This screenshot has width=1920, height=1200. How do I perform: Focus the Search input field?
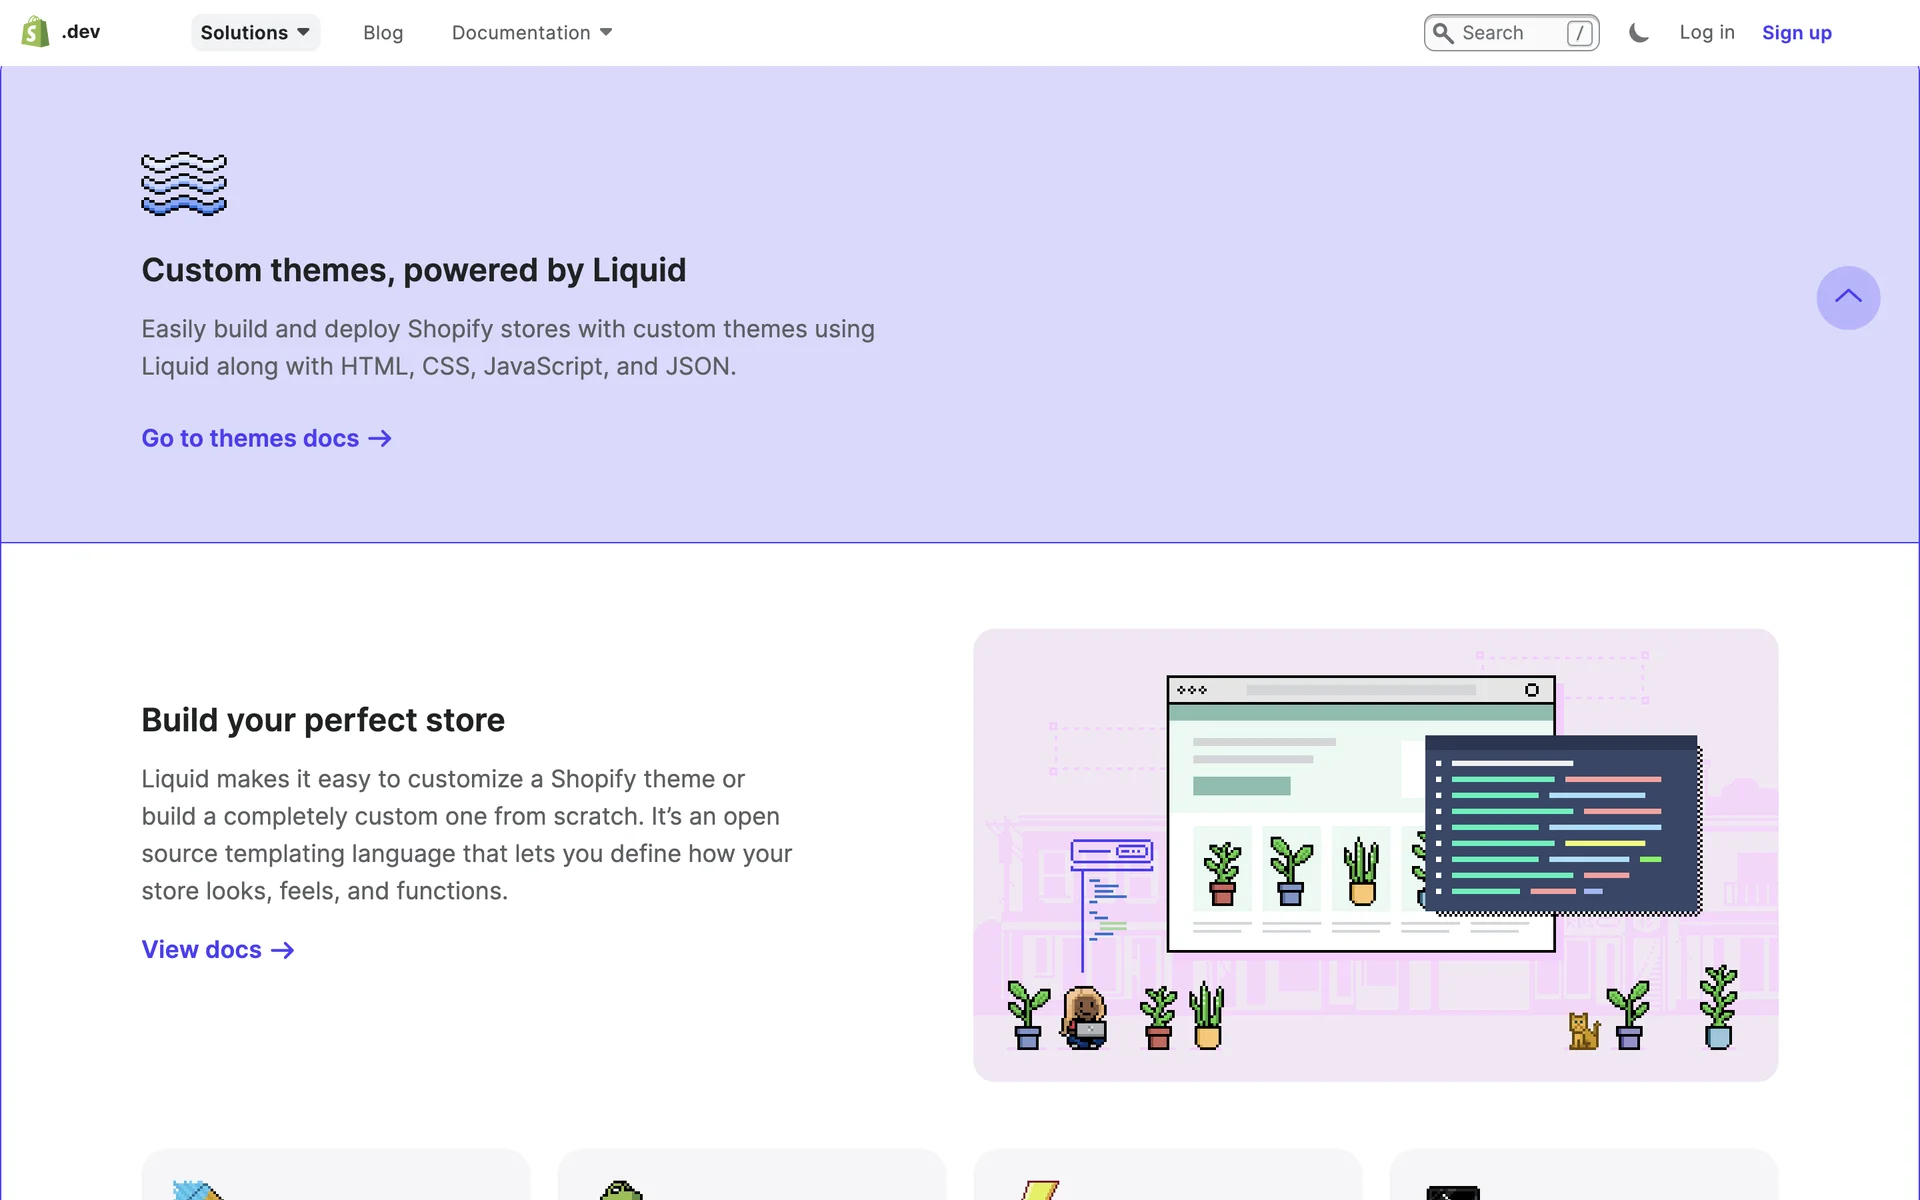tap(1510, 33)
